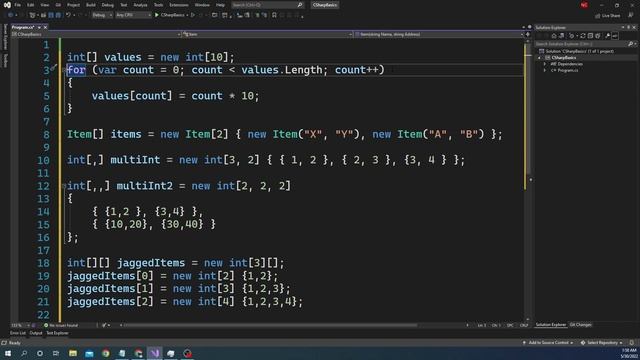Viewport: 640px width, 360px height.
Task: Open the Extensions menu
Action: pyautogui.click(x=179, y=5)
